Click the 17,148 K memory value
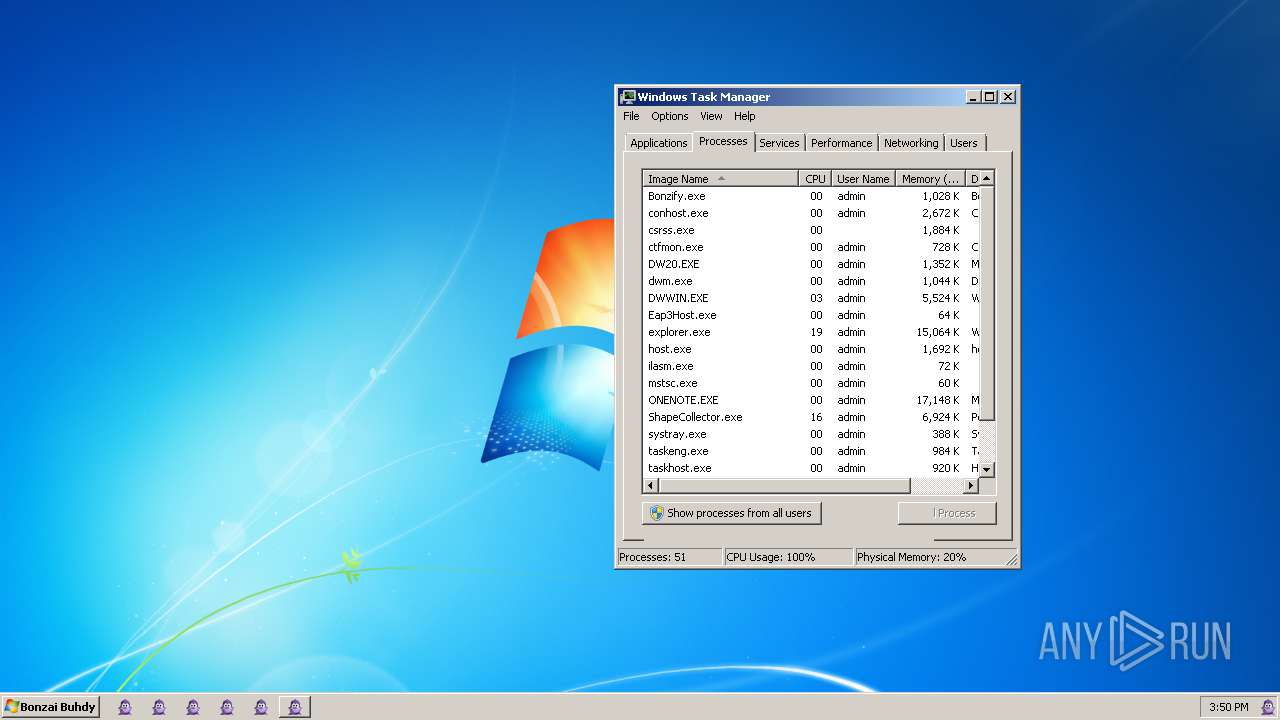The image size is (1280, 720). (x=940, y=400)
